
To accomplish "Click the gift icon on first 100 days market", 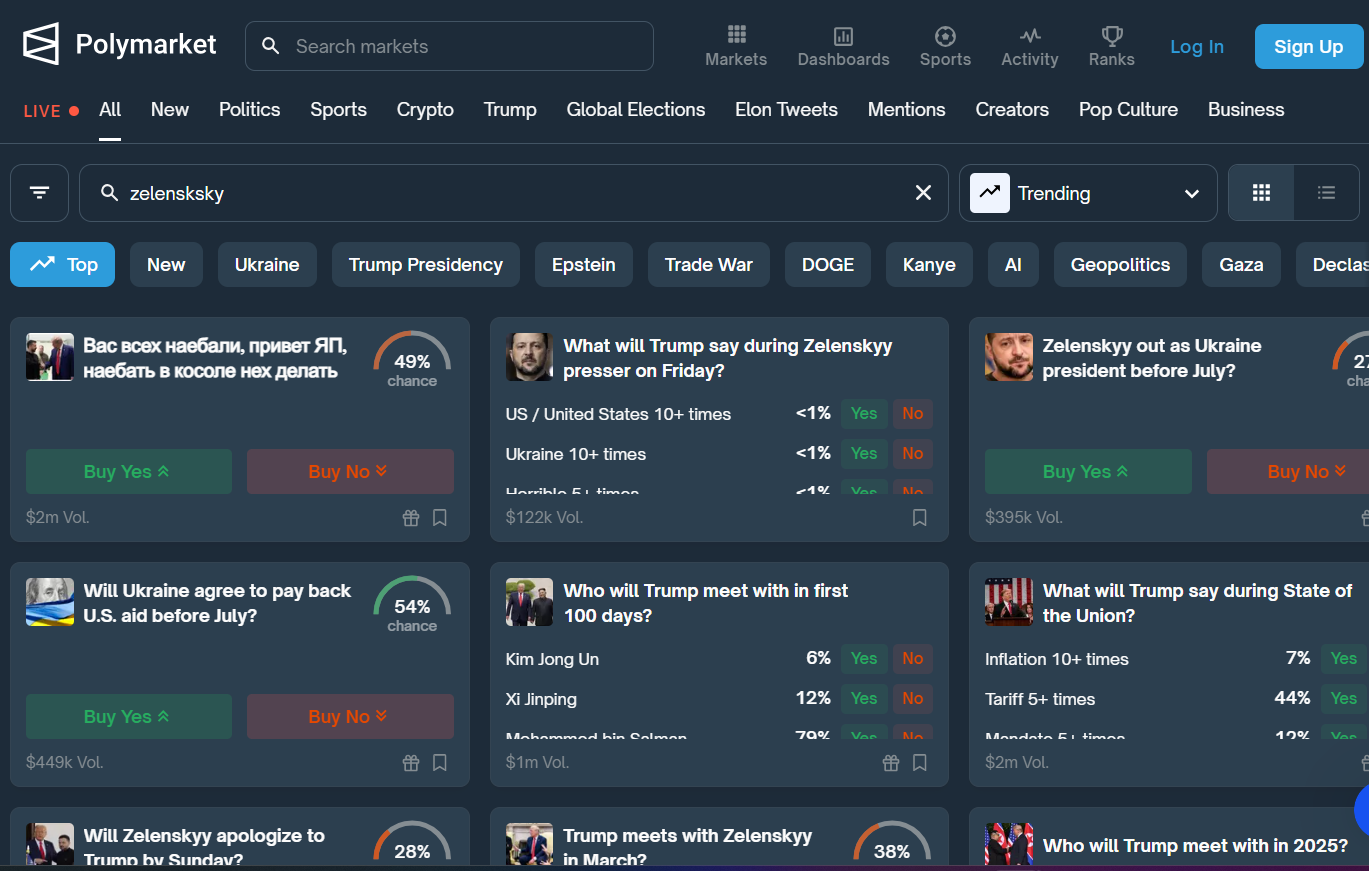I will coord(891,763).
